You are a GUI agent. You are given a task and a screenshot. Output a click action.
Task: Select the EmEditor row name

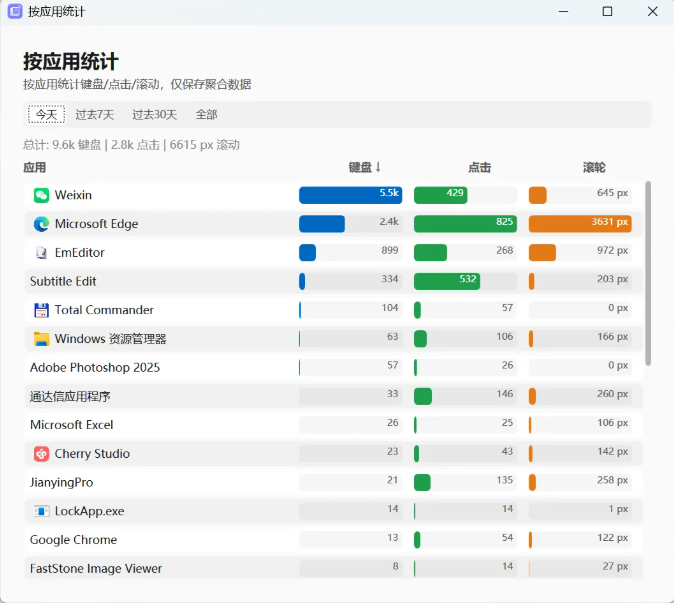(x=80, y=253)
